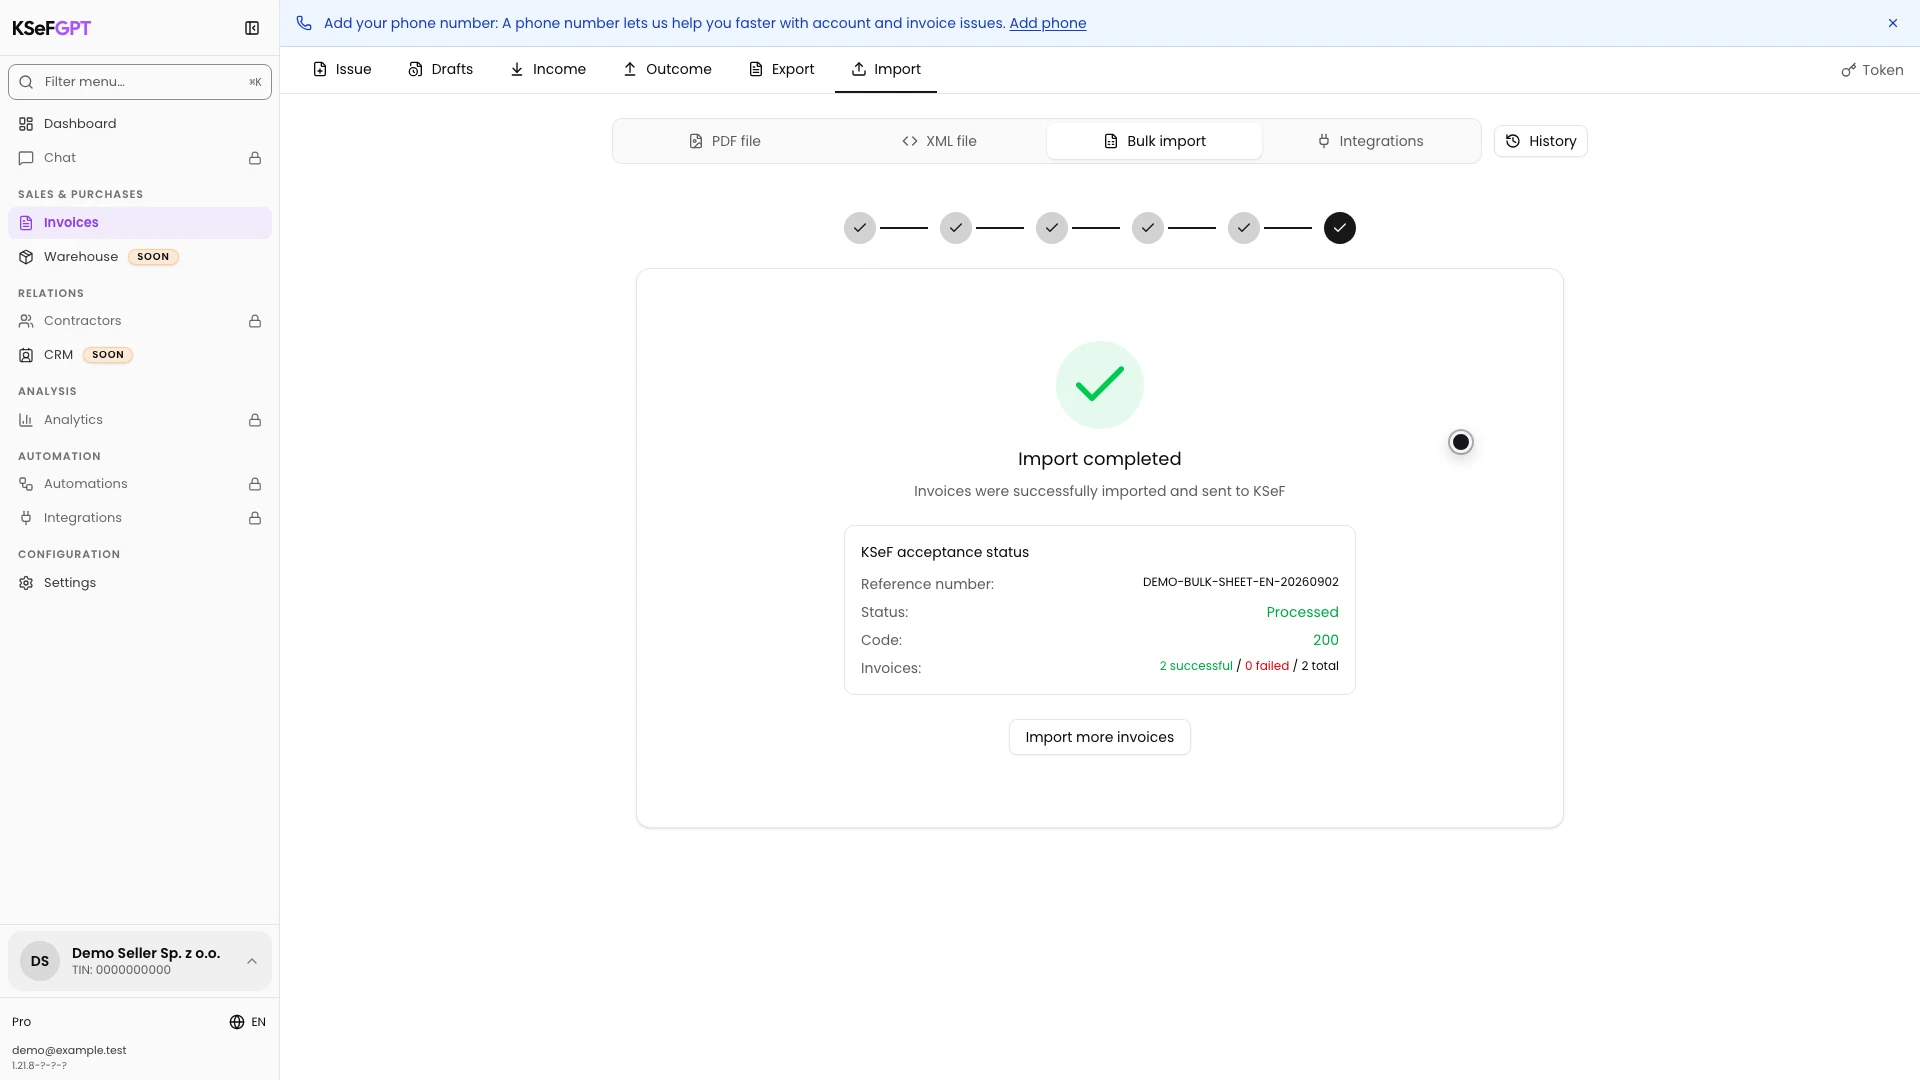This screenshot has height=1080, width=1920.
Task: Open the Income tab
Action: tap(548, 69)
